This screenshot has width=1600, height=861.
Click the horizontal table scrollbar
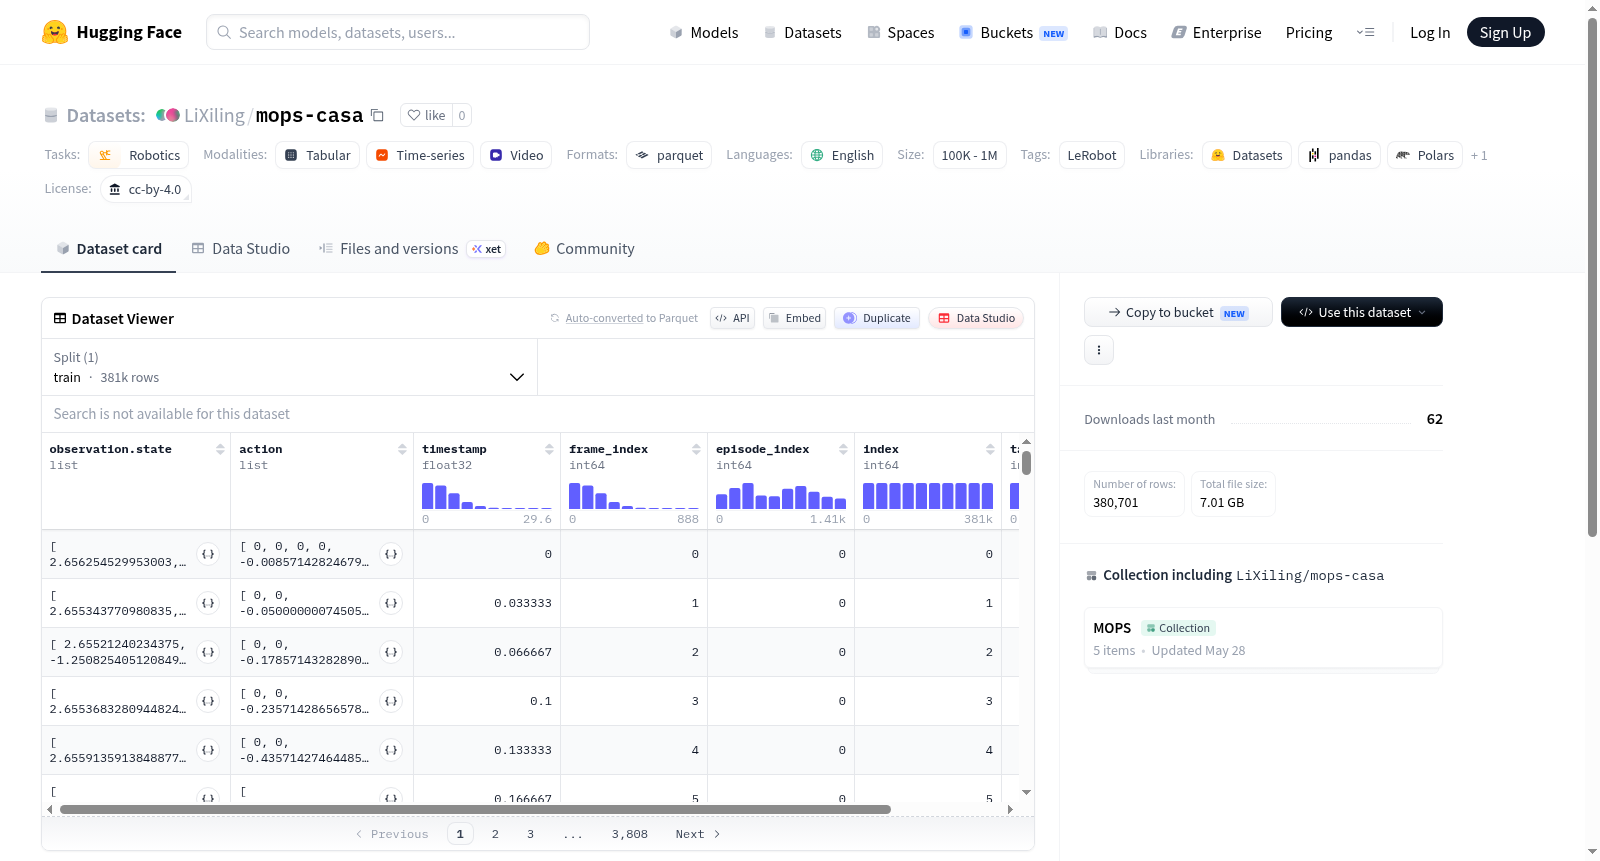coord(475,809)
